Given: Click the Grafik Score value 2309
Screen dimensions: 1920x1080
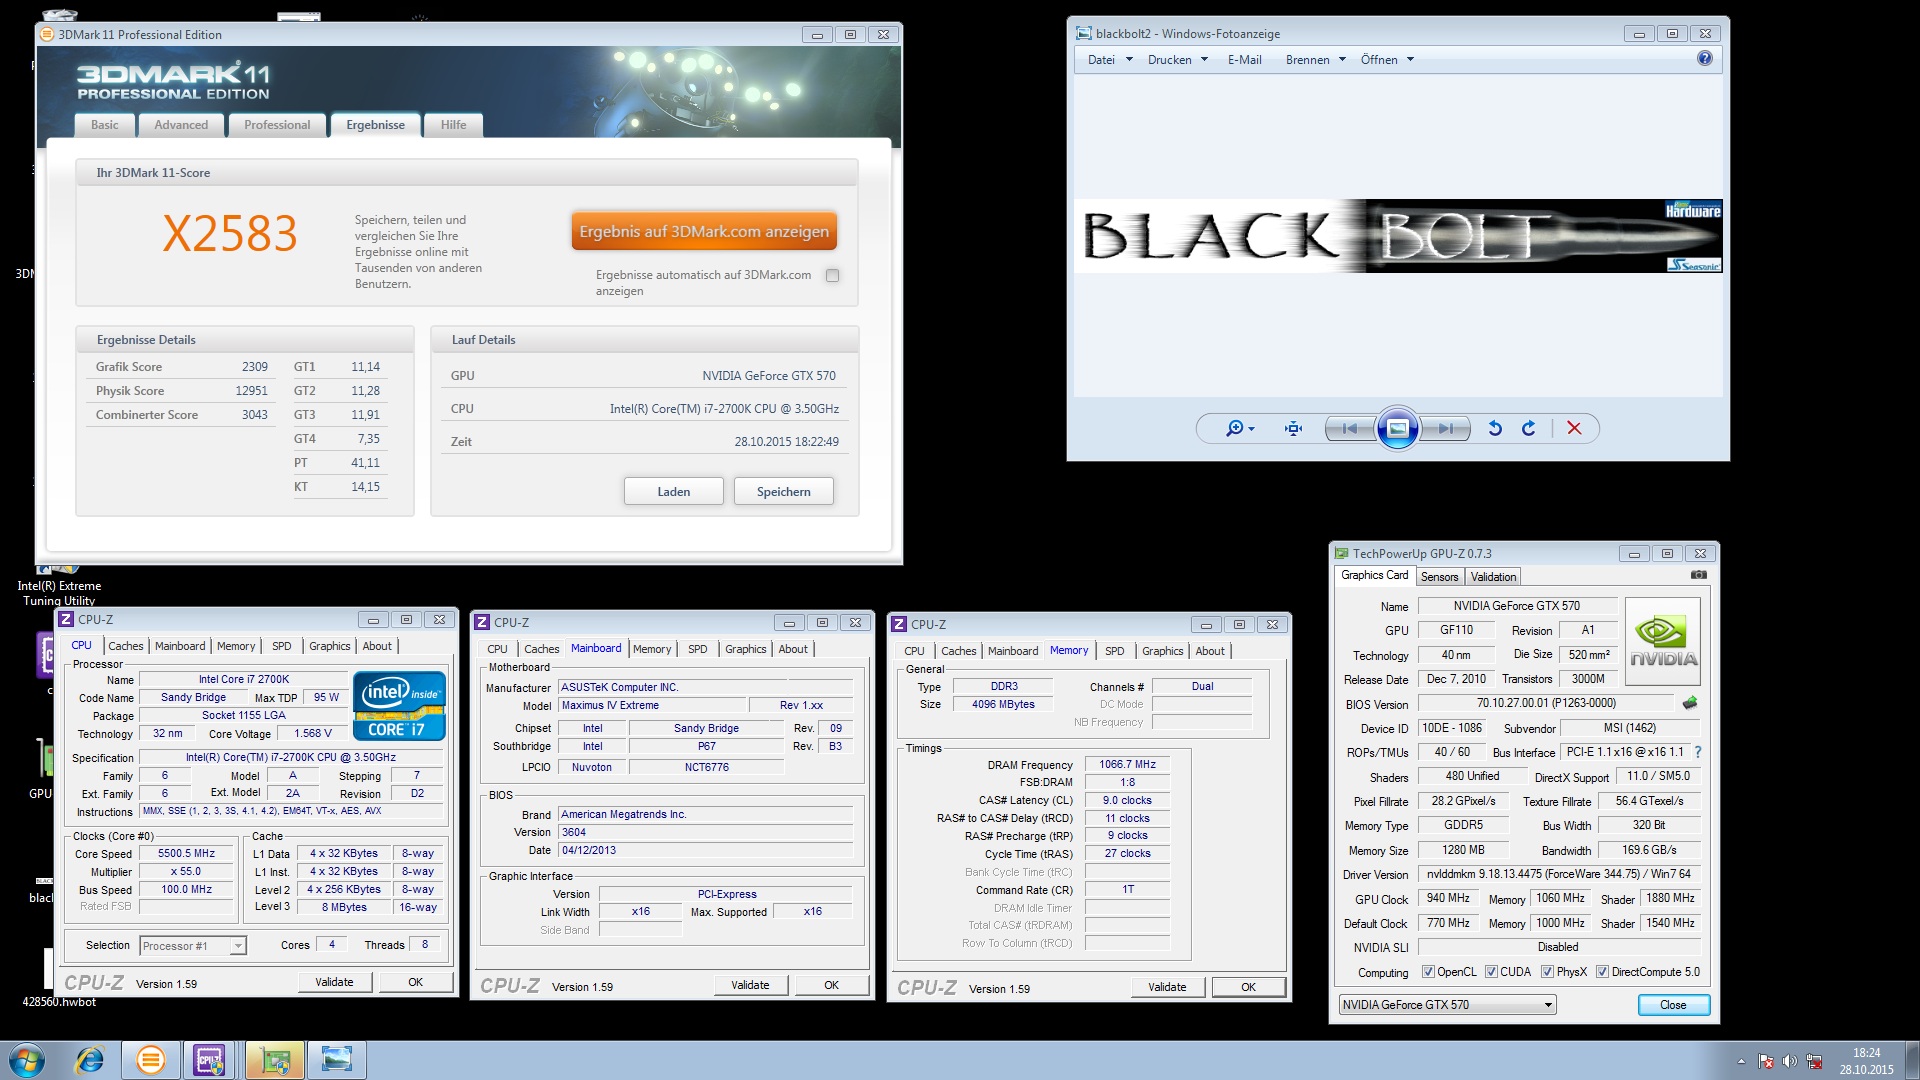Looking at the screenshot, I should 254,367.
